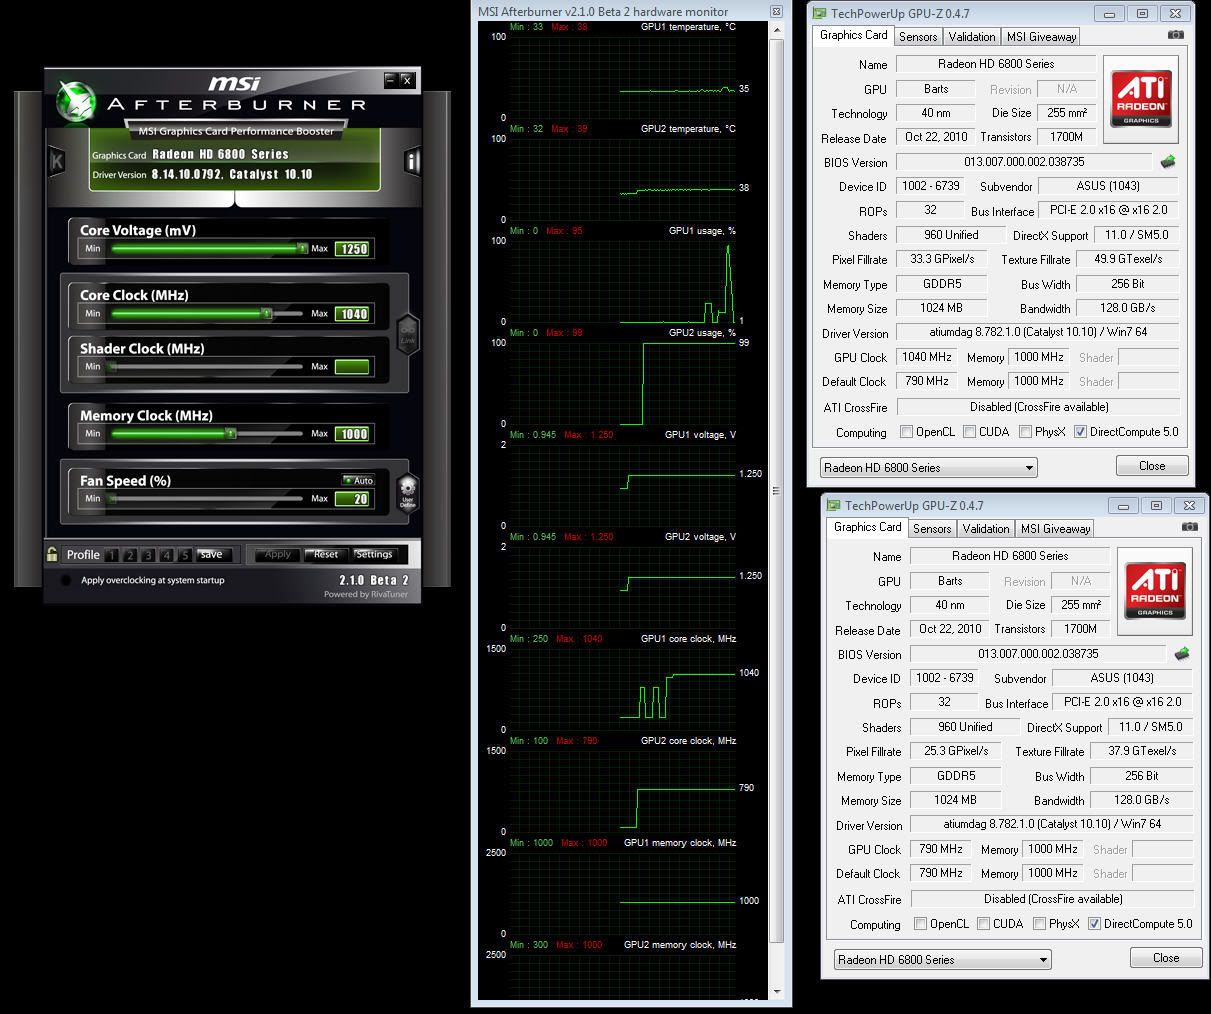Check OpenCL in the lower GPU-Z window

click(x=920, y=924)
